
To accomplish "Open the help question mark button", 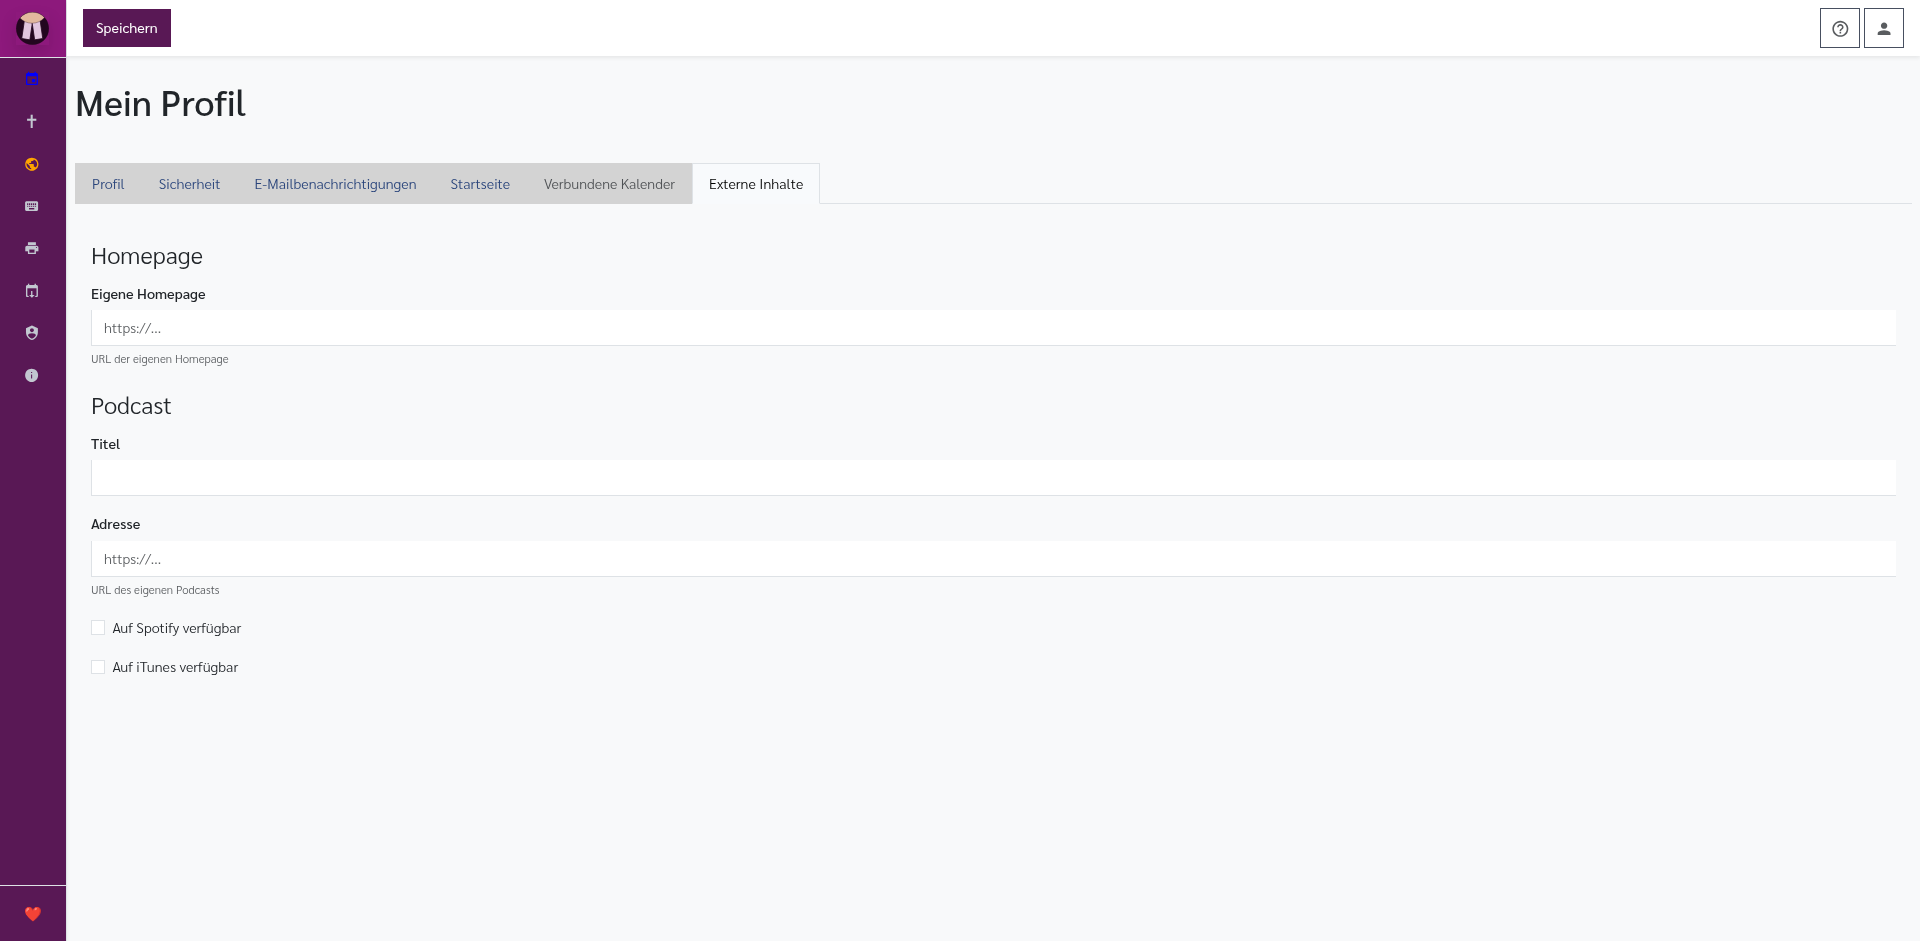I will tap(1839, 28).
